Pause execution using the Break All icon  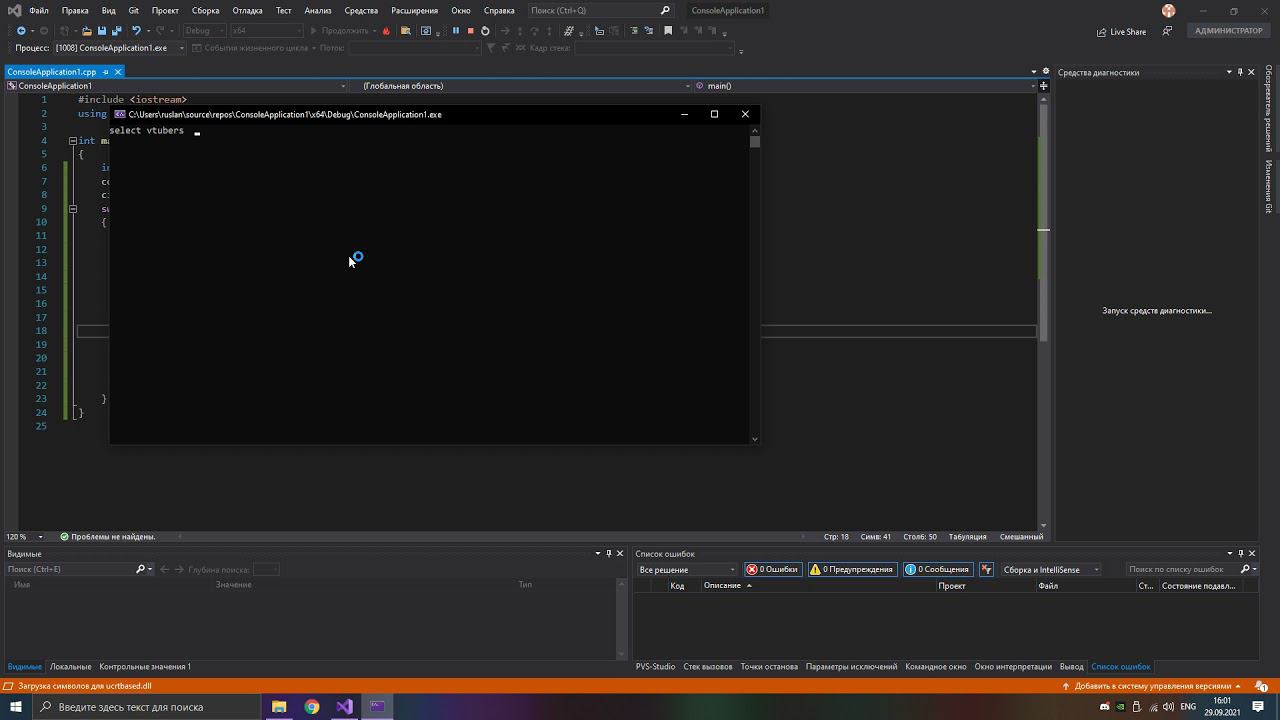[x=455, y=31]
